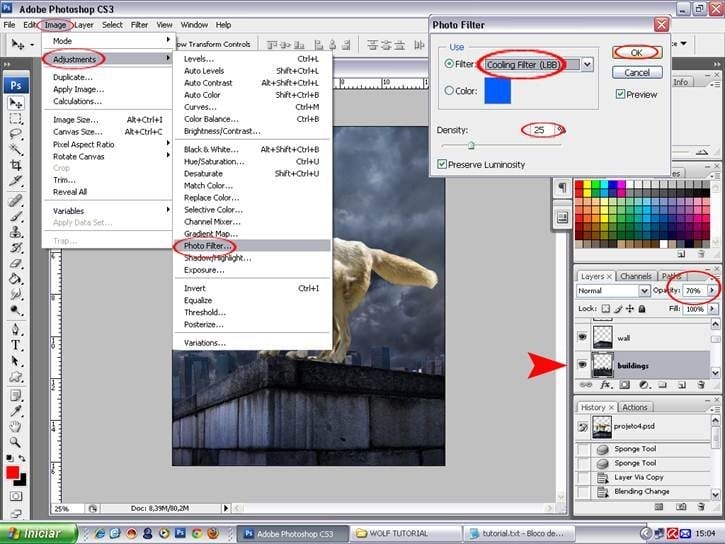
Task: Switch to the Actions tab
Action: [x=634, y=407]
